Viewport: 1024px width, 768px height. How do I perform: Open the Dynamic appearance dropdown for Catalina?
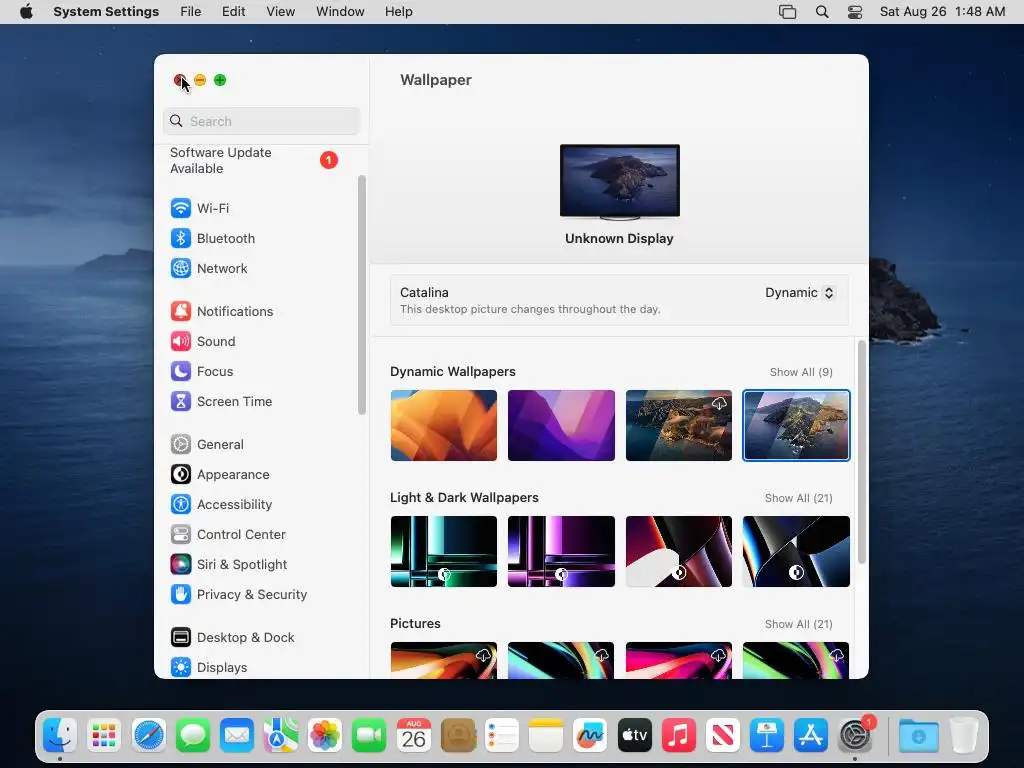tap(800, 293)
